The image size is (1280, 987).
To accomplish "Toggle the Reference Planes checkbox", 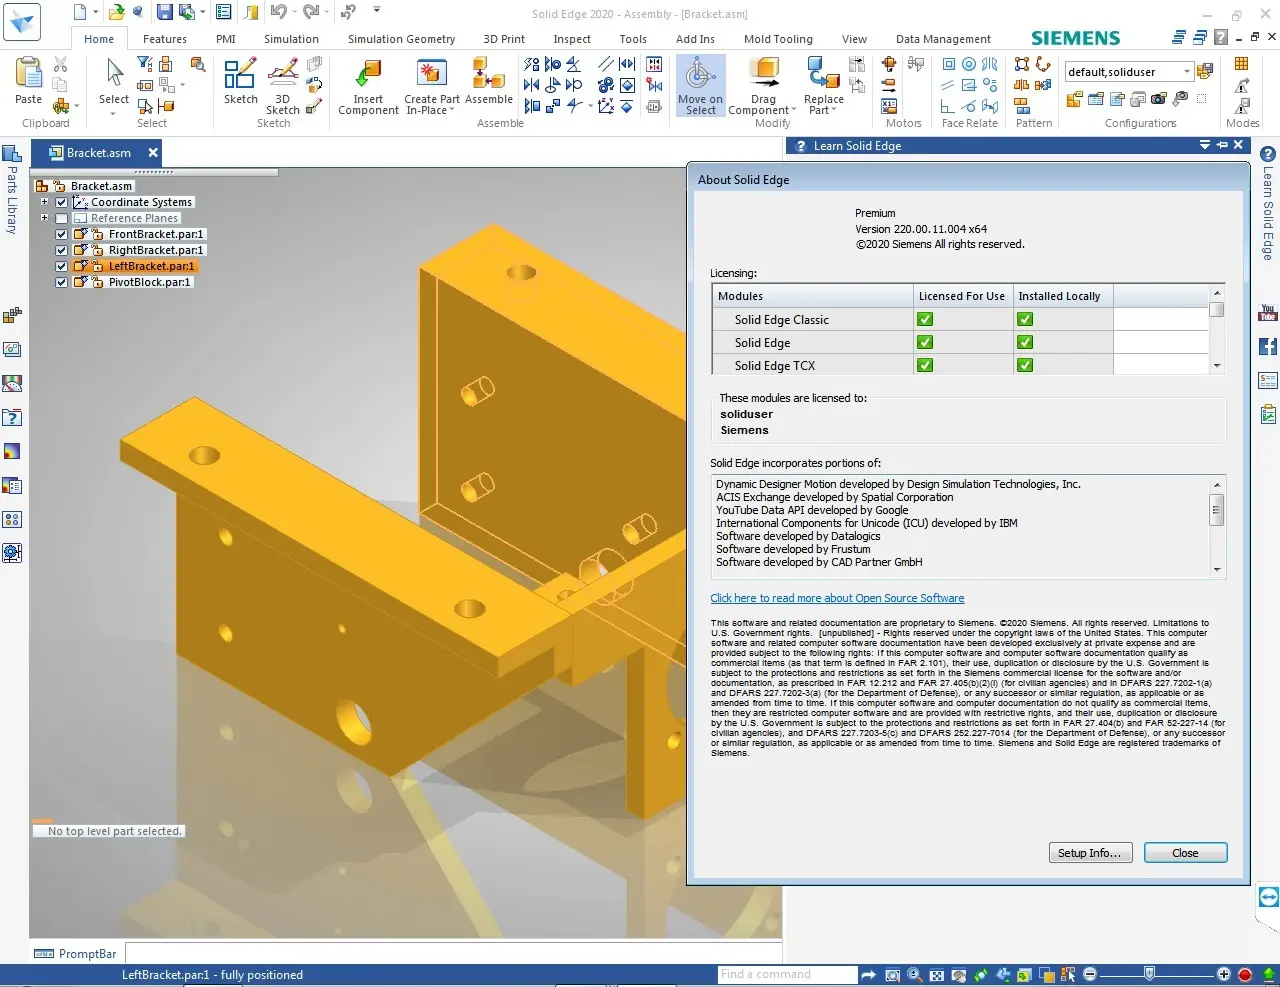I will pos(62,218).
